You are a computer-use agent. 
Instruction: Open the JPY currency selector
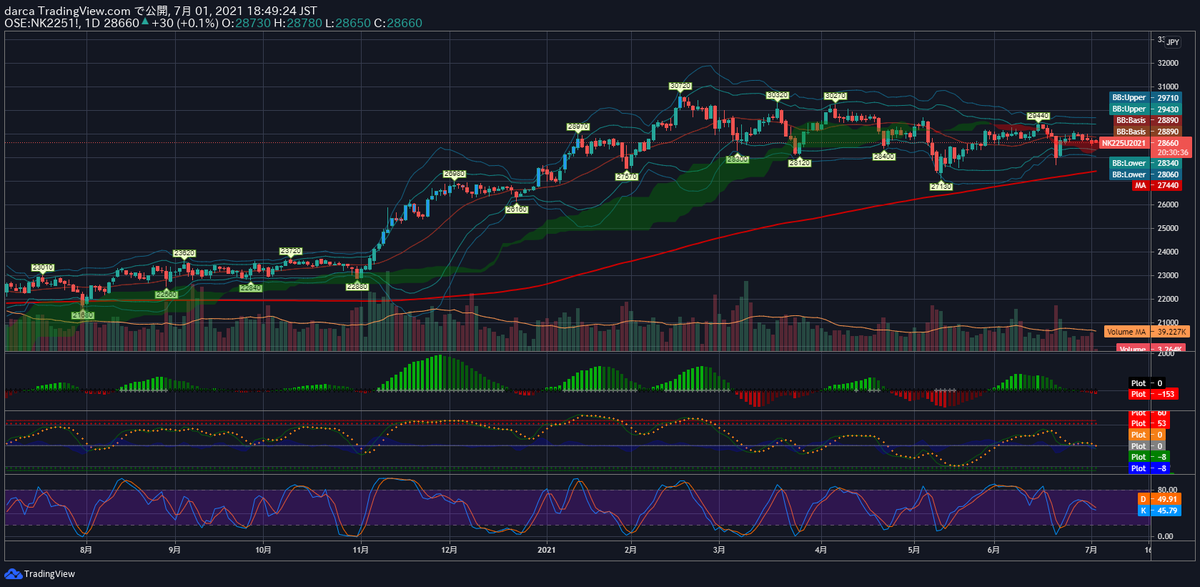coord(1173,42)
